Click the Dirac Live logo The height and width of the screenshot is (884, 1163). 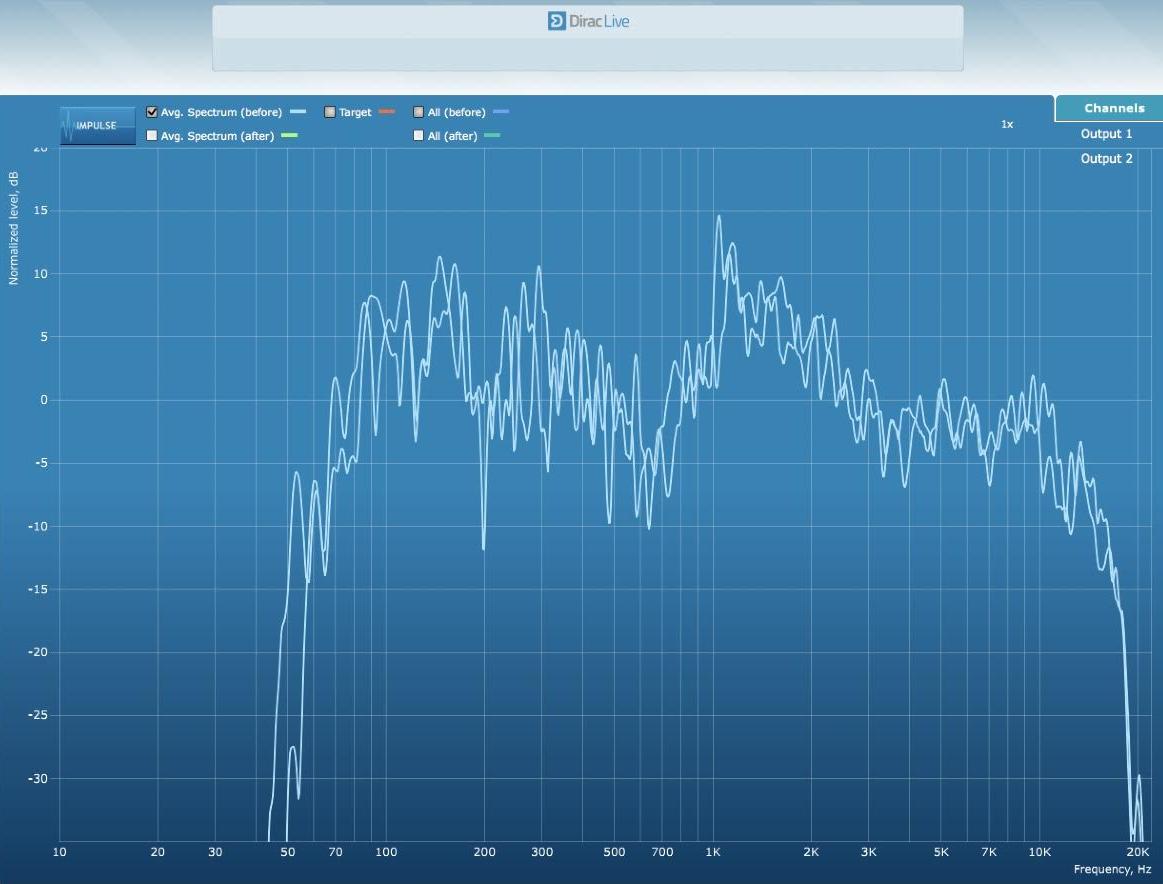(588, 21)
